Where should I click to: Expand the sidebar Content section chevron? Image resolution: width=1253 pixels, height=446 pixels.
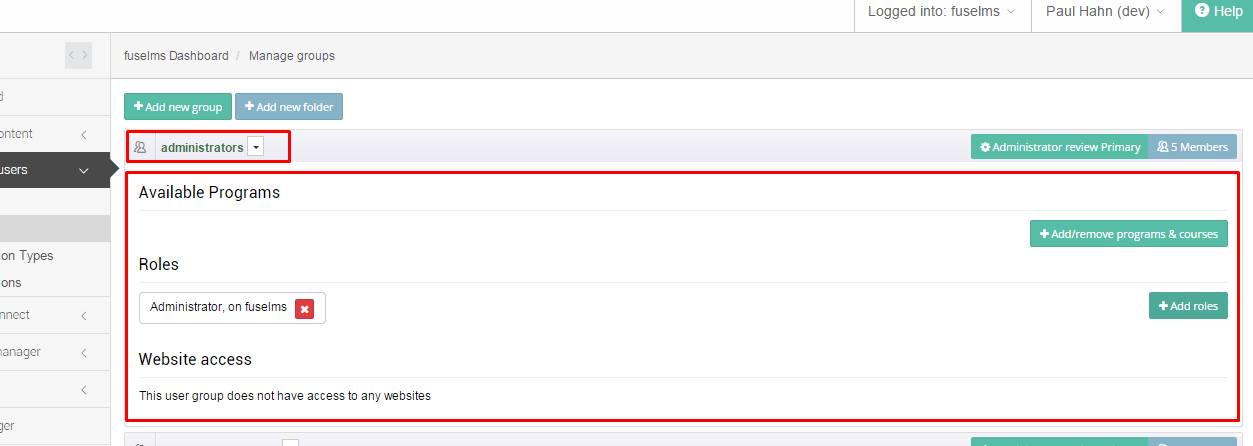(84, 134)
